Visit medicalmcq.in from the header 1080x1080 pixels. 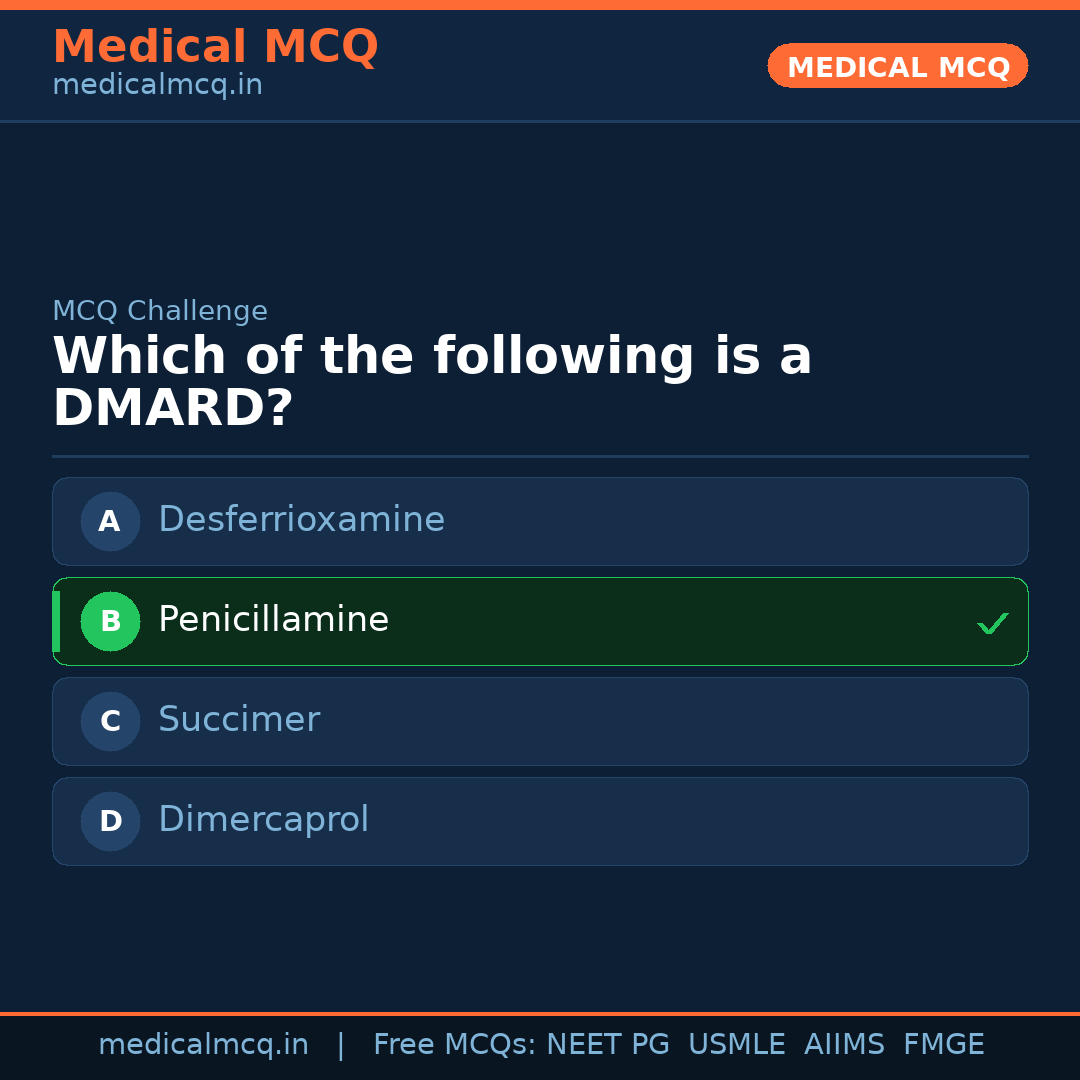[x=157, y=84]
